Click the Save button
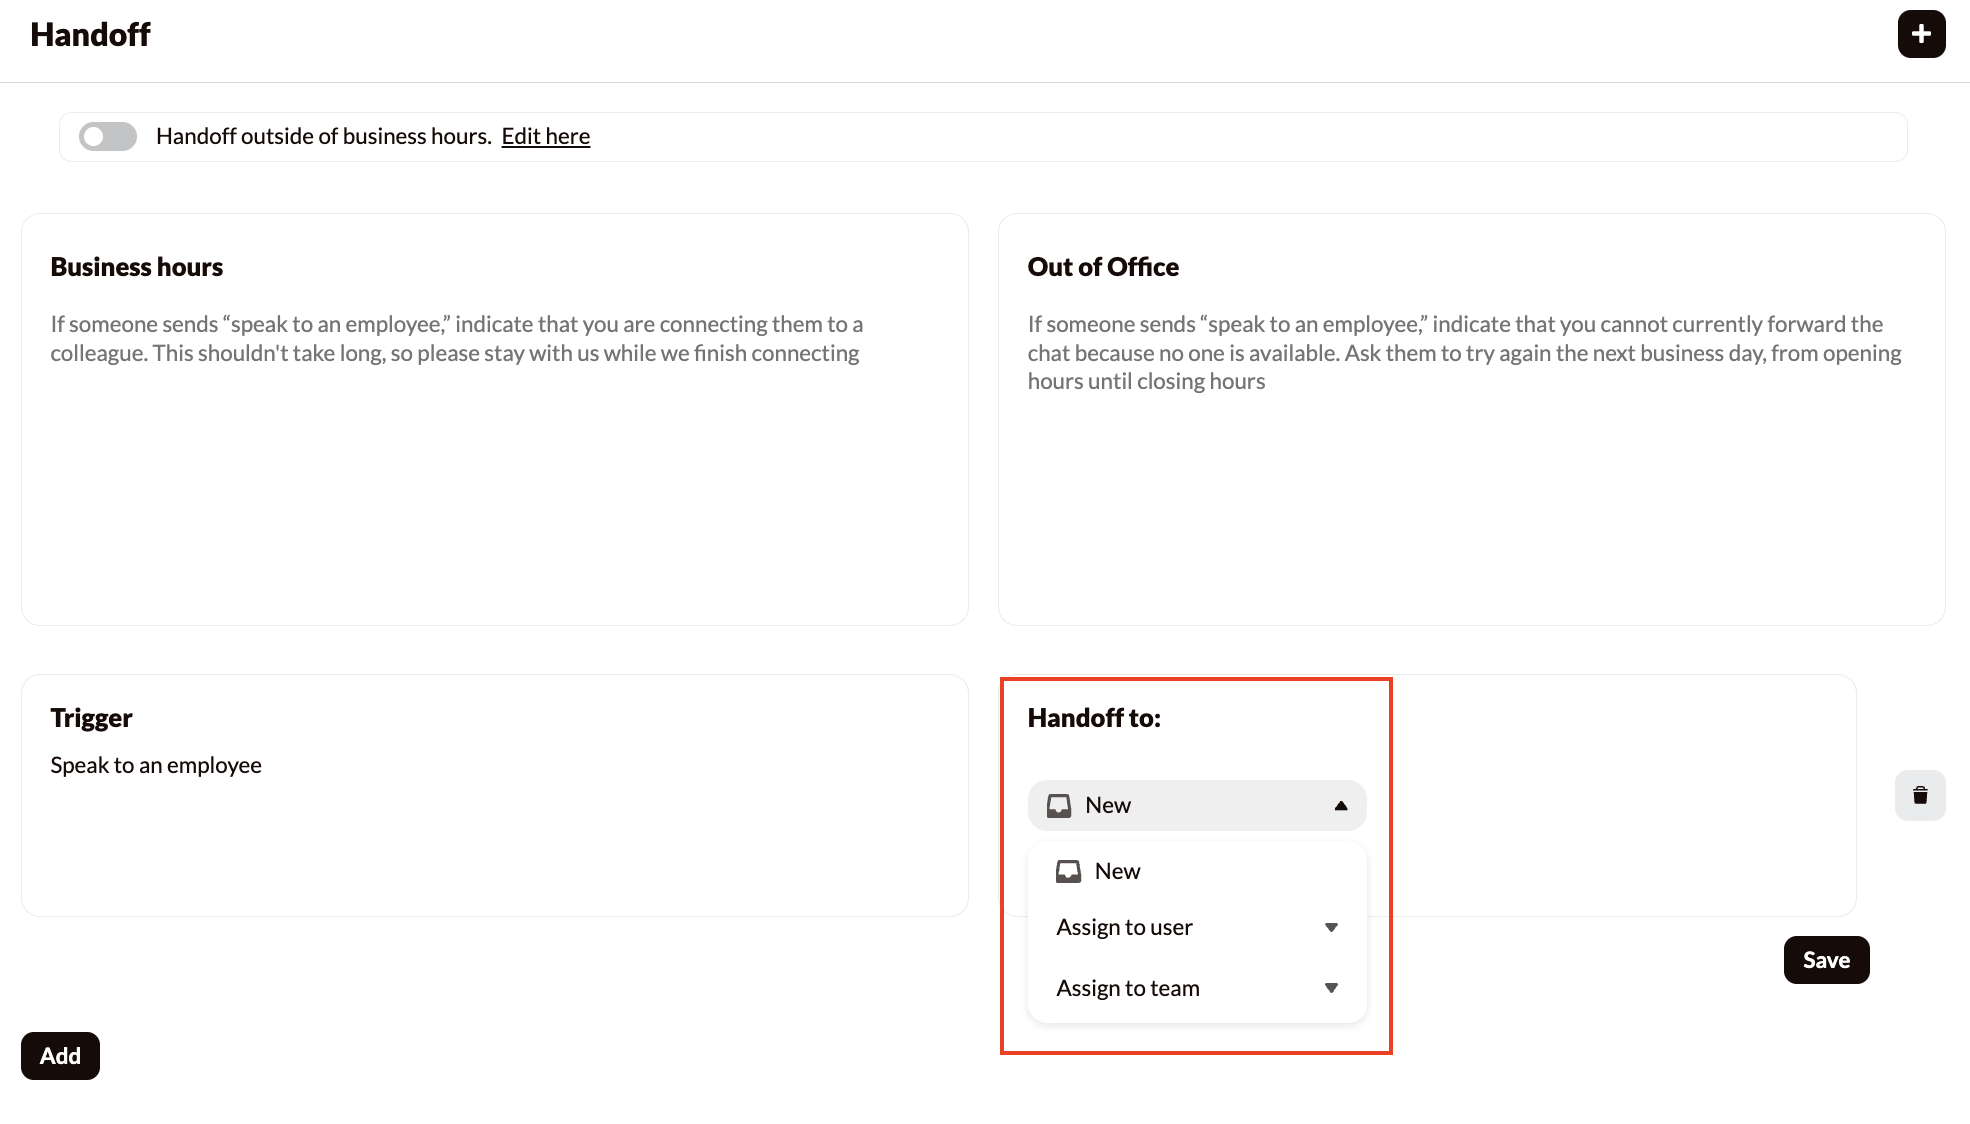Viewport: 1970px width, 1124px height. (1826, 959)
